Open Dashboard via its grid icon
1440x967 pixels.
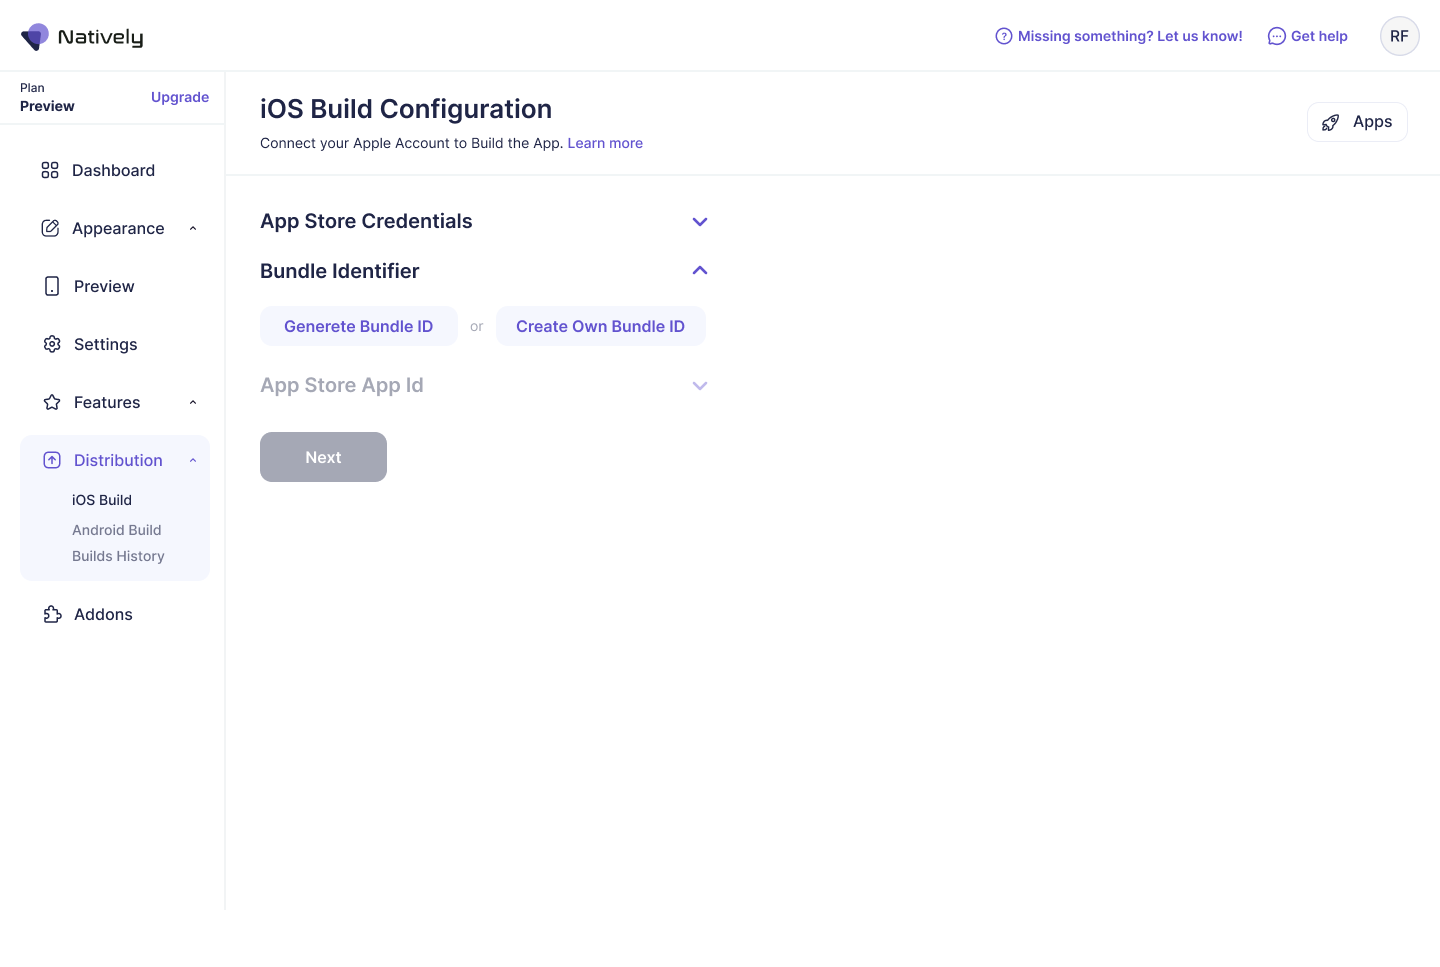[x=50, y=170]
